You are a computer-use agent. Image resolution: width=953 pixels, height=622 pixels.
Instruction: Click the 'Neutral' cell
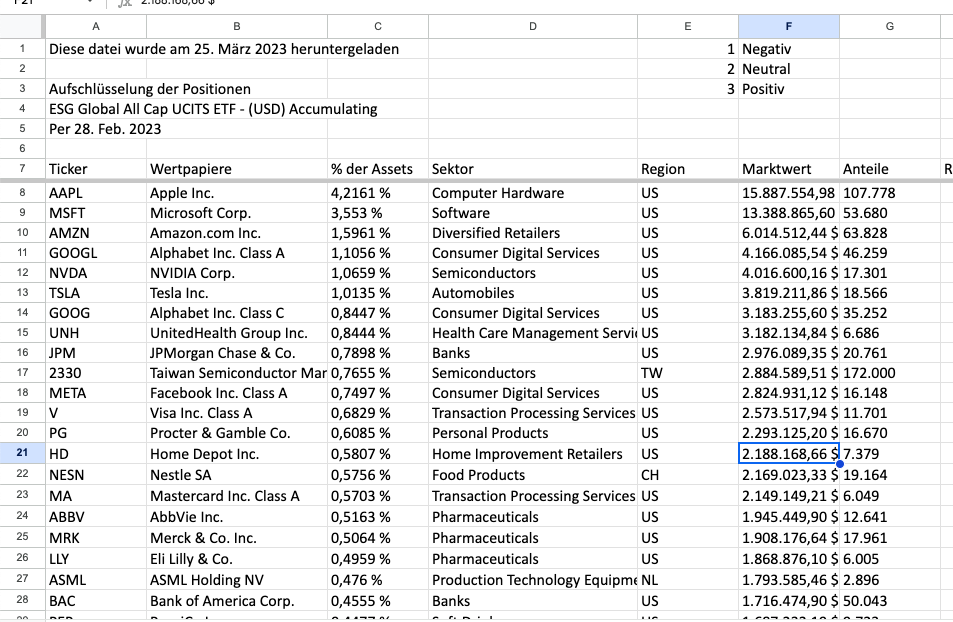(789, 69)
